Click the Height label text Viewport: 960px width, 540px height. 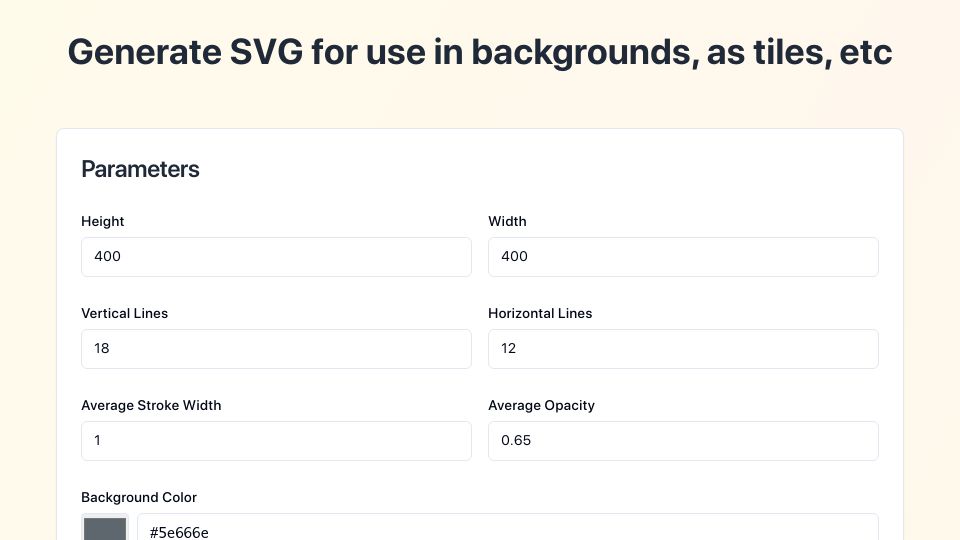103,222
